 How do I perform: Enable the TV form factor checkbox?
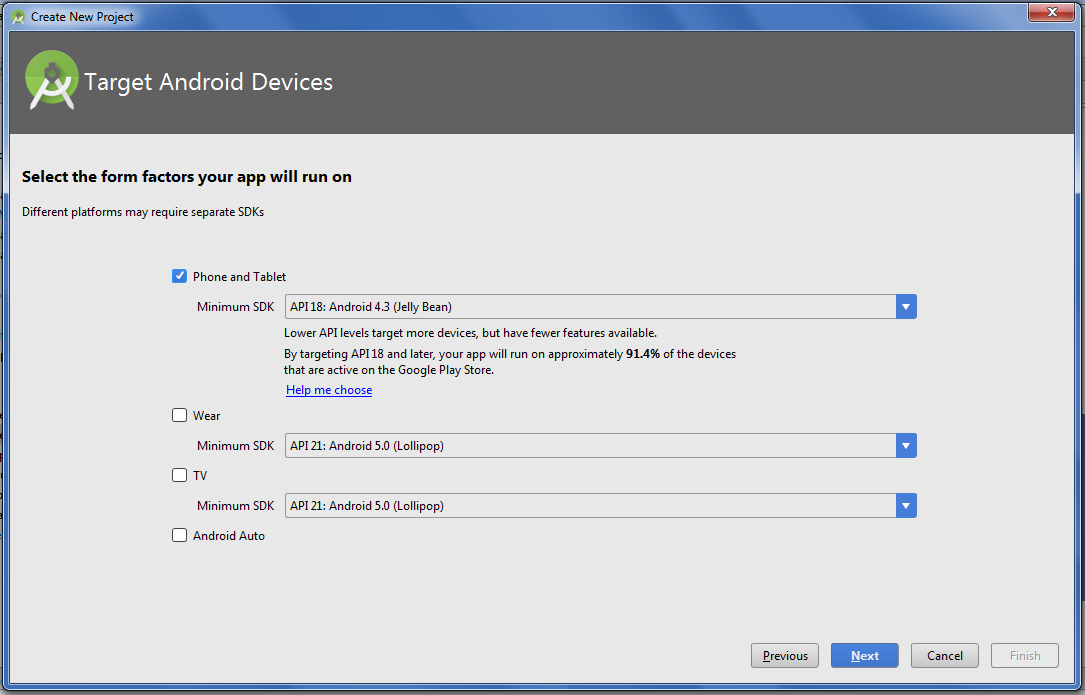[180, 476]
